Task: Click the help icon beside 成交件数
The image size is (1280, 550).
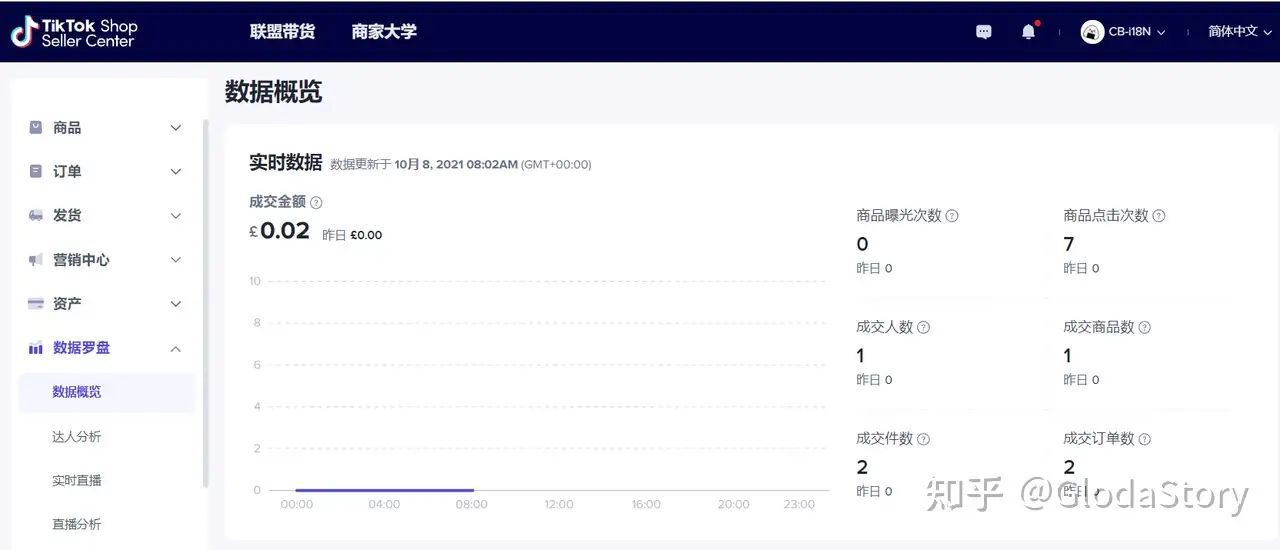Action: 924,439
